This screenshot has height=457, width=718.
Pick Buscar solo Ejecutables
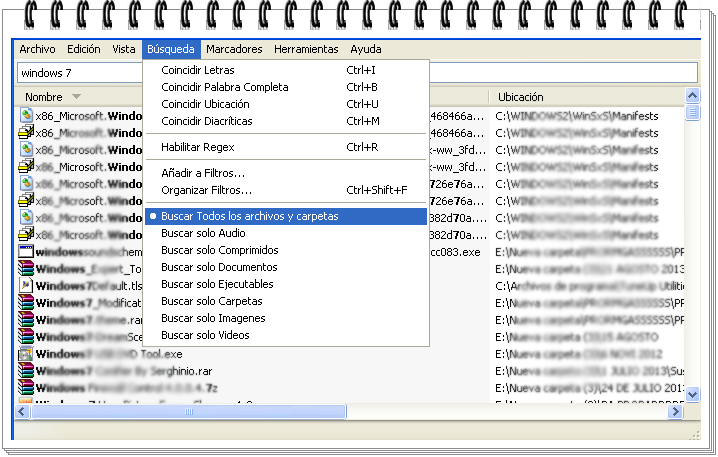click(x=286, y=284)
